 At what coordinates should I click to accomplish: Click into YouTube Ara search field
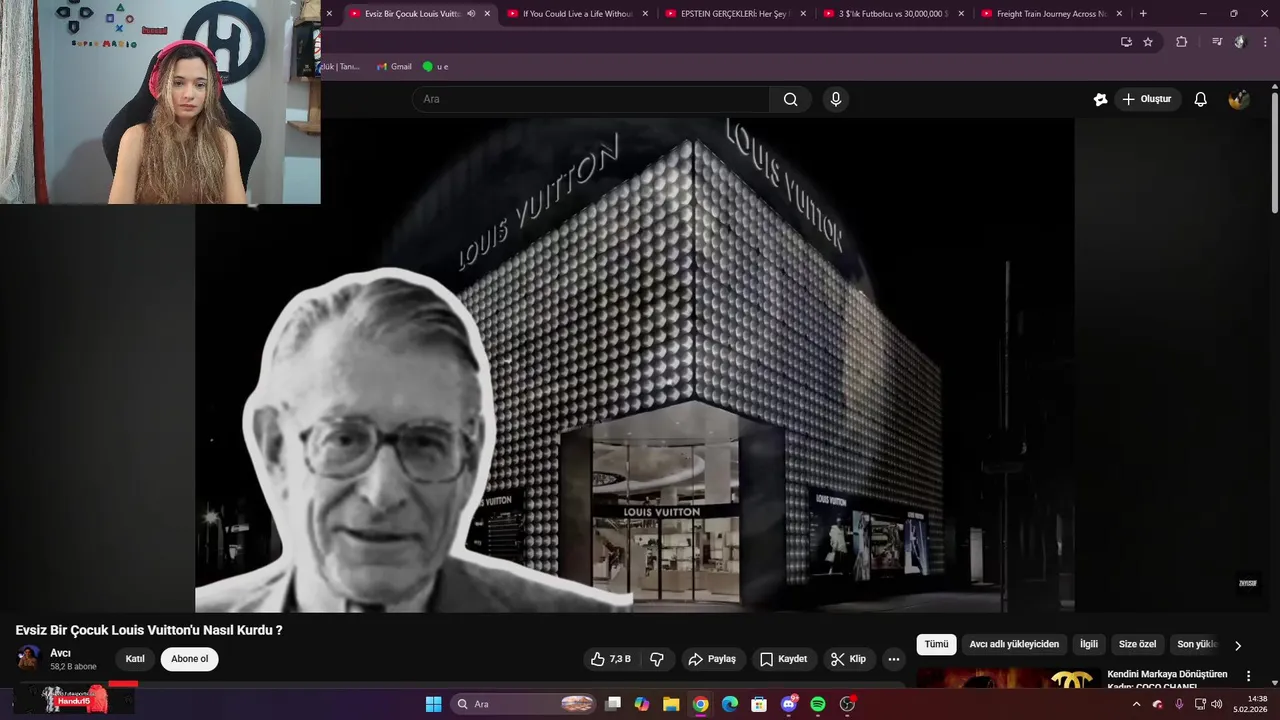(590, 99)
